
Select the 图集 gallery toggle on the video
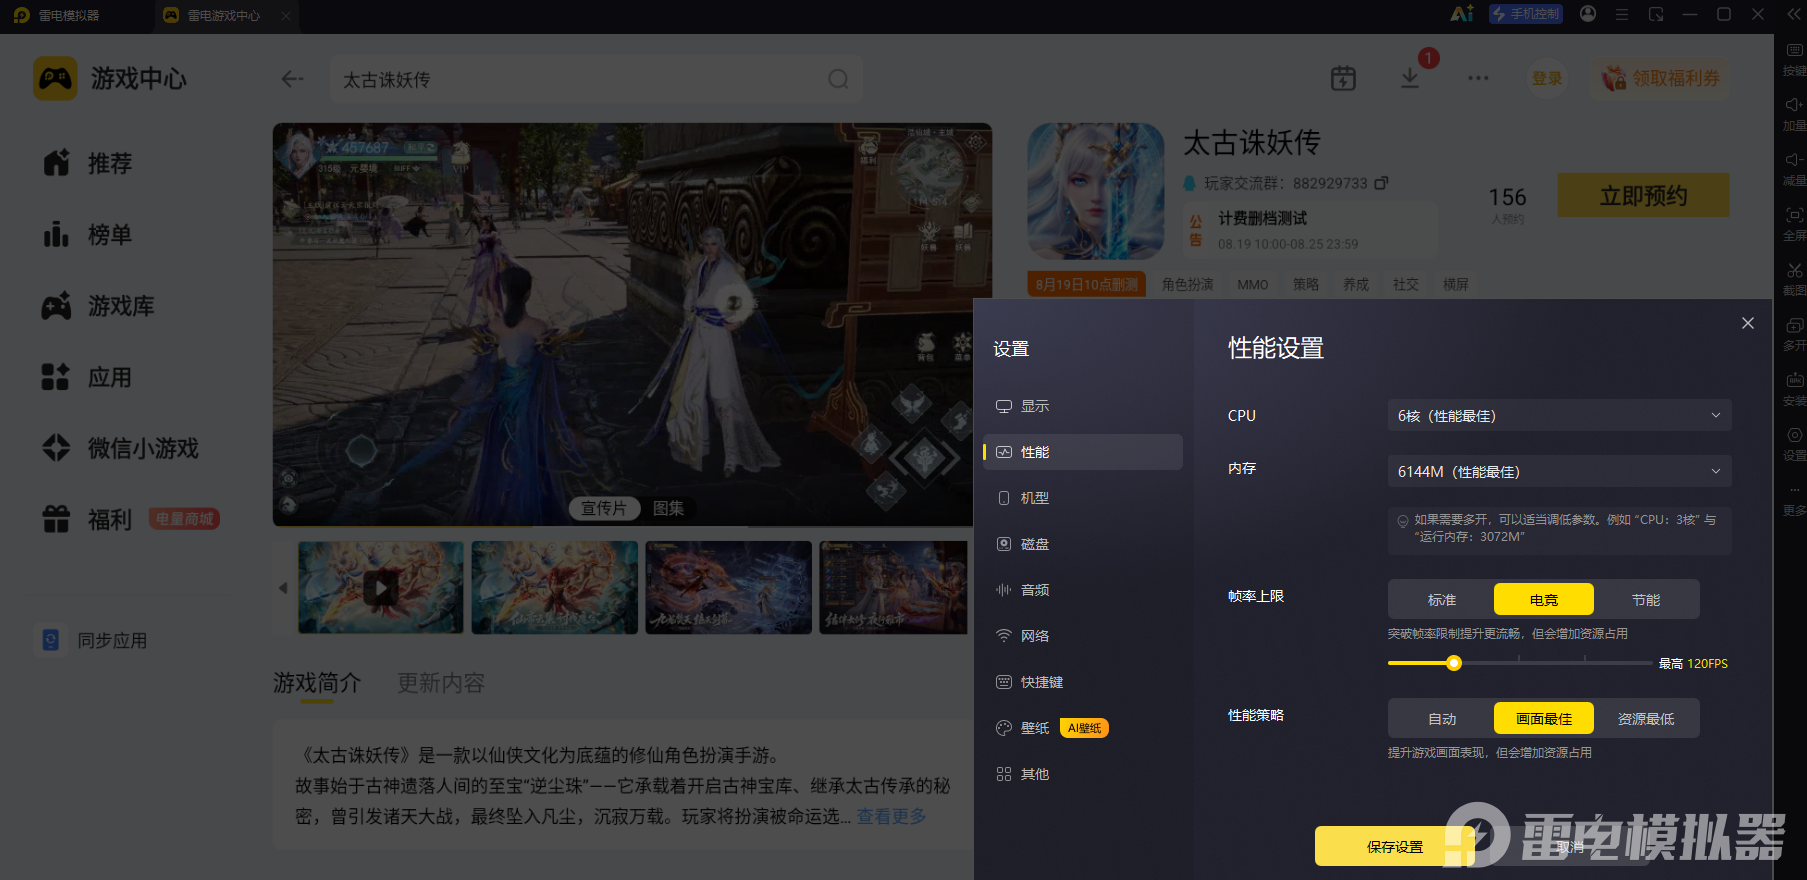coord(668,508)
